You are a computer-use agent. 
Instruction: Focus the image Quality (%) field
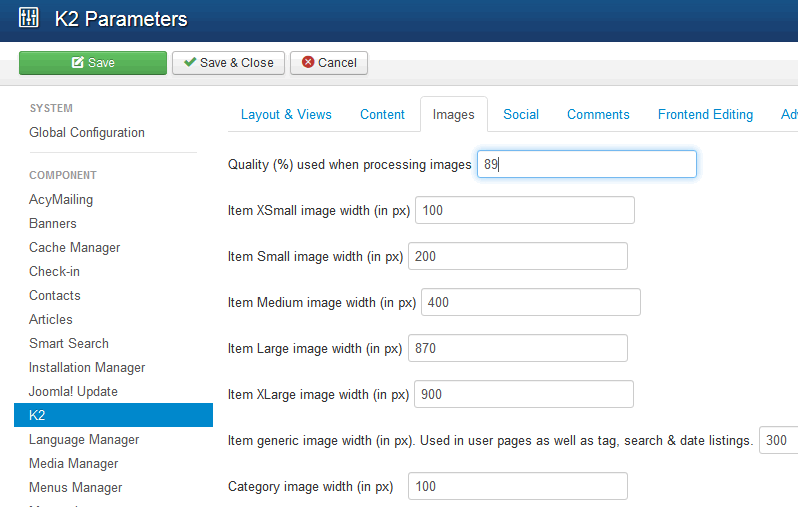(x=587, y=164)
